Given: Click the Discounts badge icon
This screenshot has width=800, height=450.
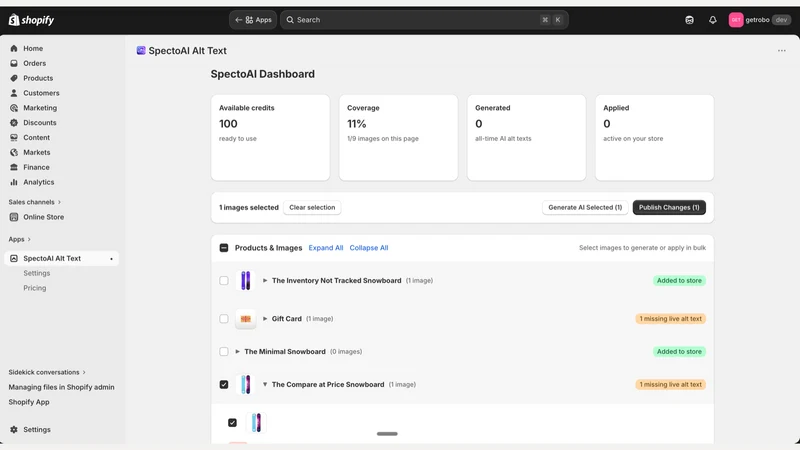Looking at the screenshot, I should (x=14, y=122).
